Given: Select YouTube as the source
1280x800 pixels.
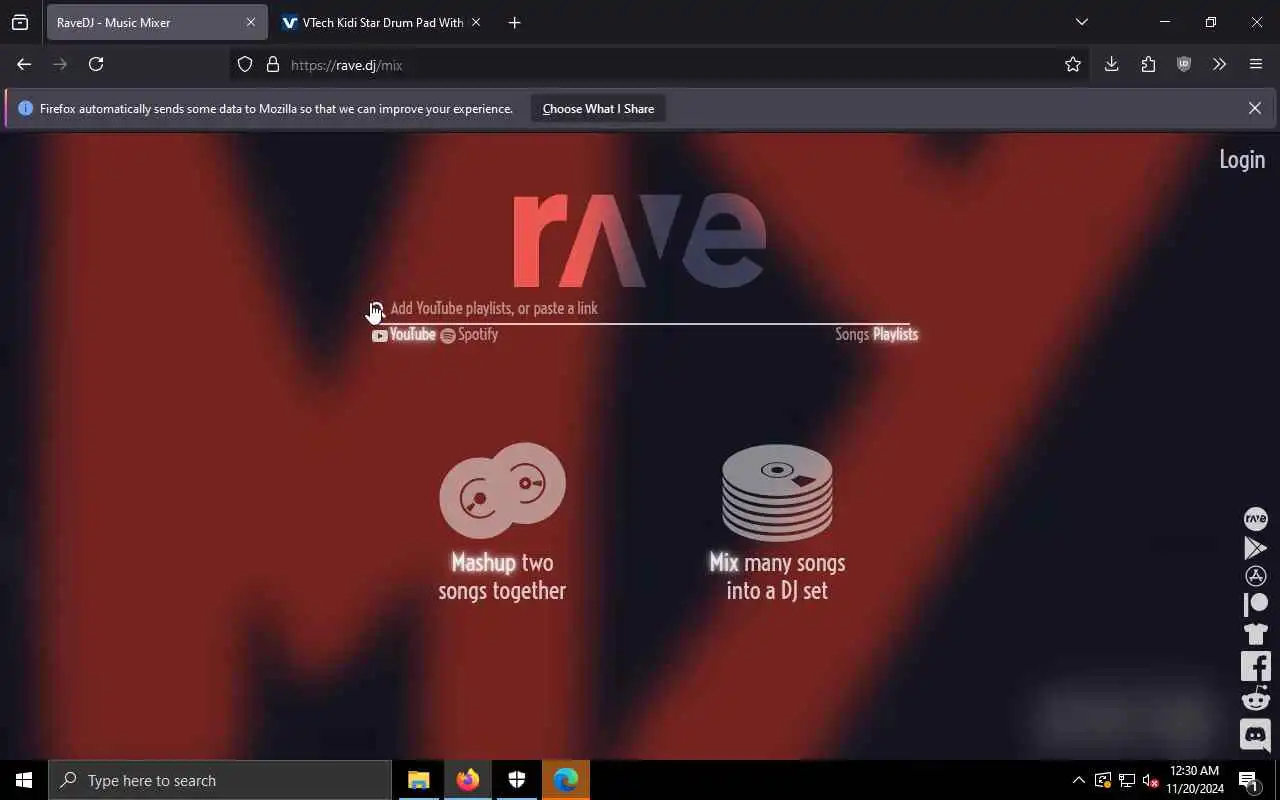Looking at the screenshot, I should pos(404,335).
